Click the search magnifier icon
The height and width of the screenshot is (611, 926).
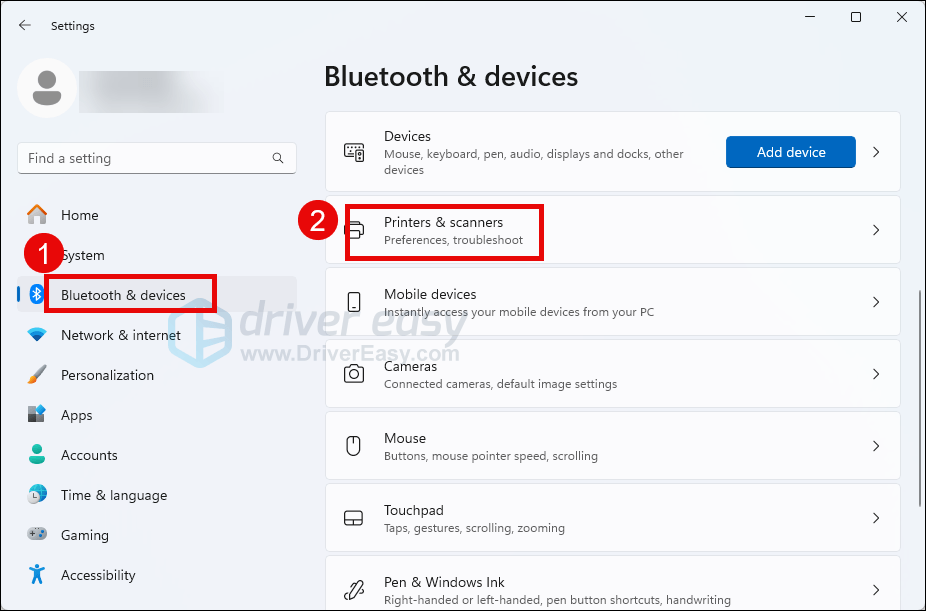278,158
